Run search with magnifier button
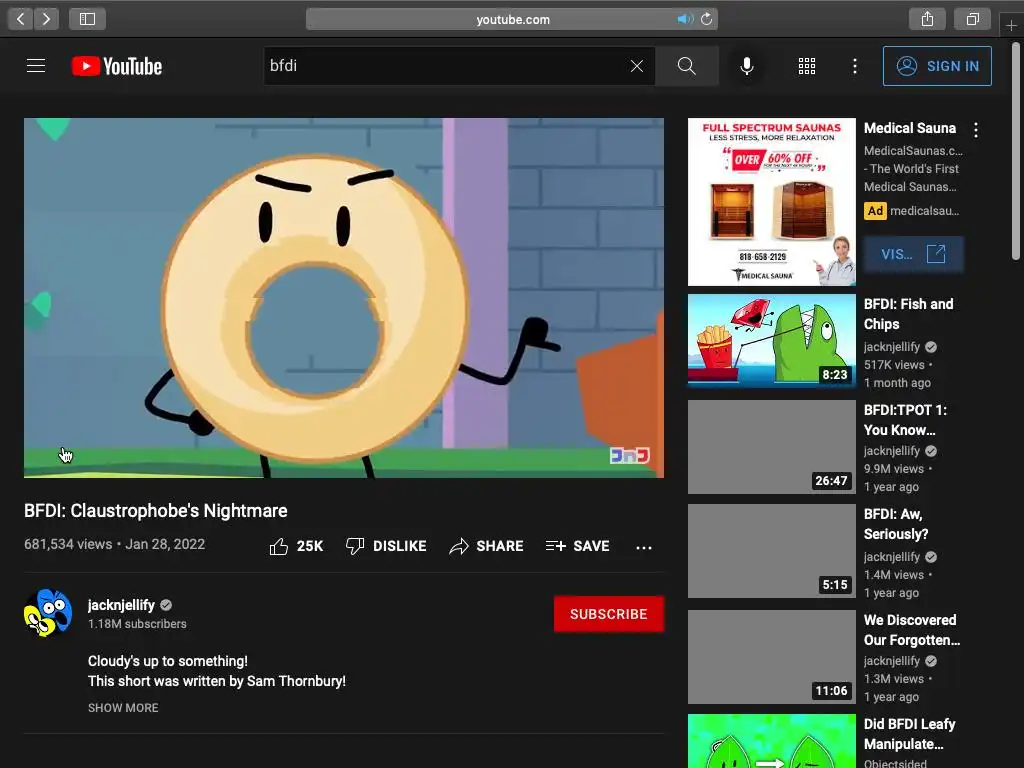 686,66
